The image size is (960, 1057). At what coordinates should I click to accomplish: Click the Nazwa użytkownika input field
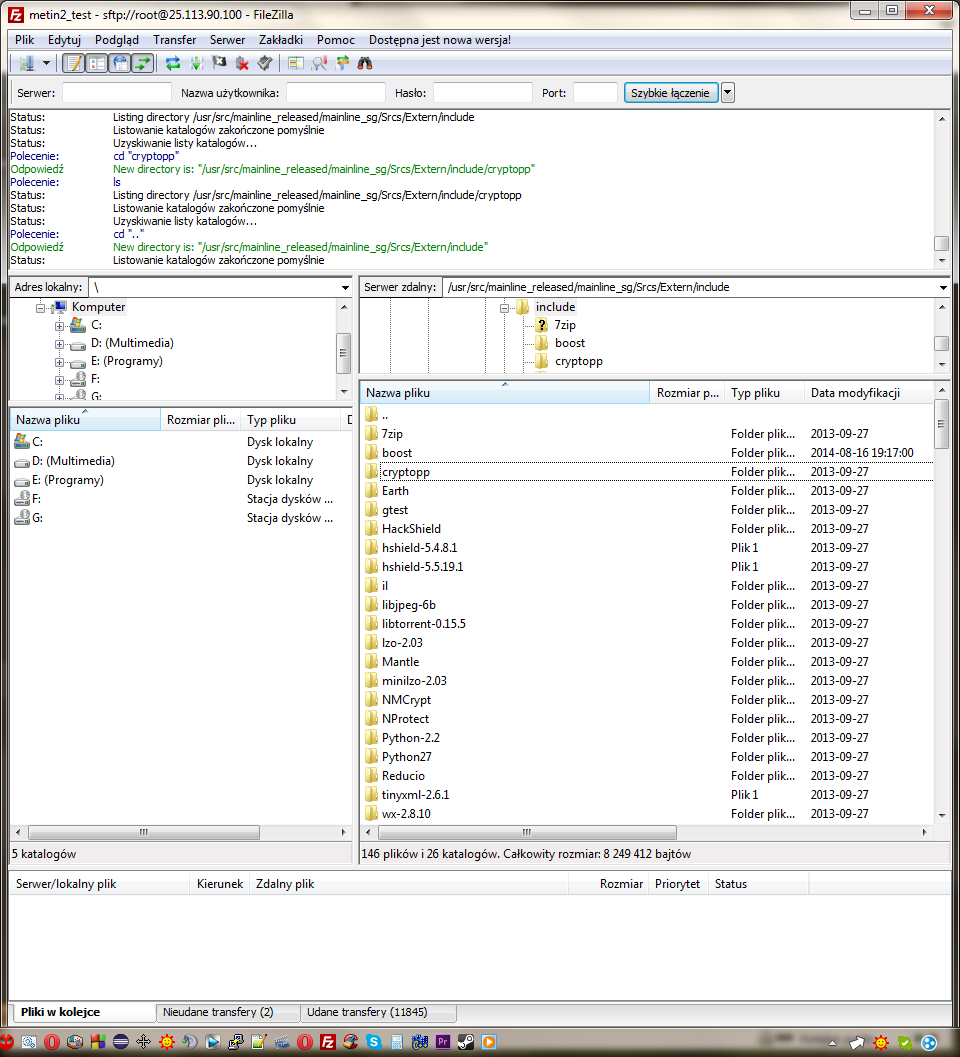pyautogui.click(x=336, y=92)
